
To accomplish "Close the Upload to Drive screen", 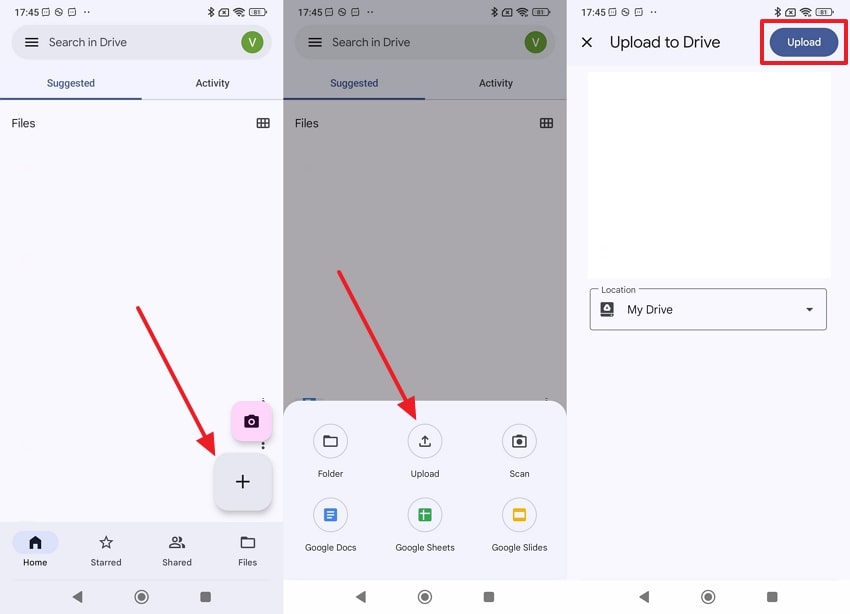I will [587, 42].
